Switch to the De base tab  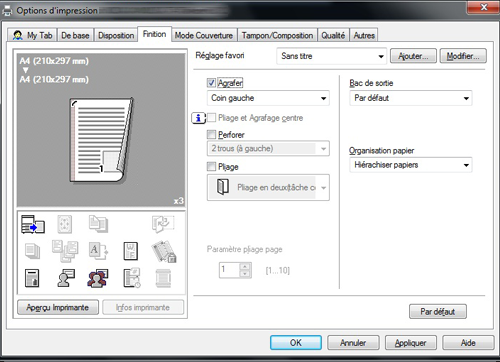click(76, 35)
